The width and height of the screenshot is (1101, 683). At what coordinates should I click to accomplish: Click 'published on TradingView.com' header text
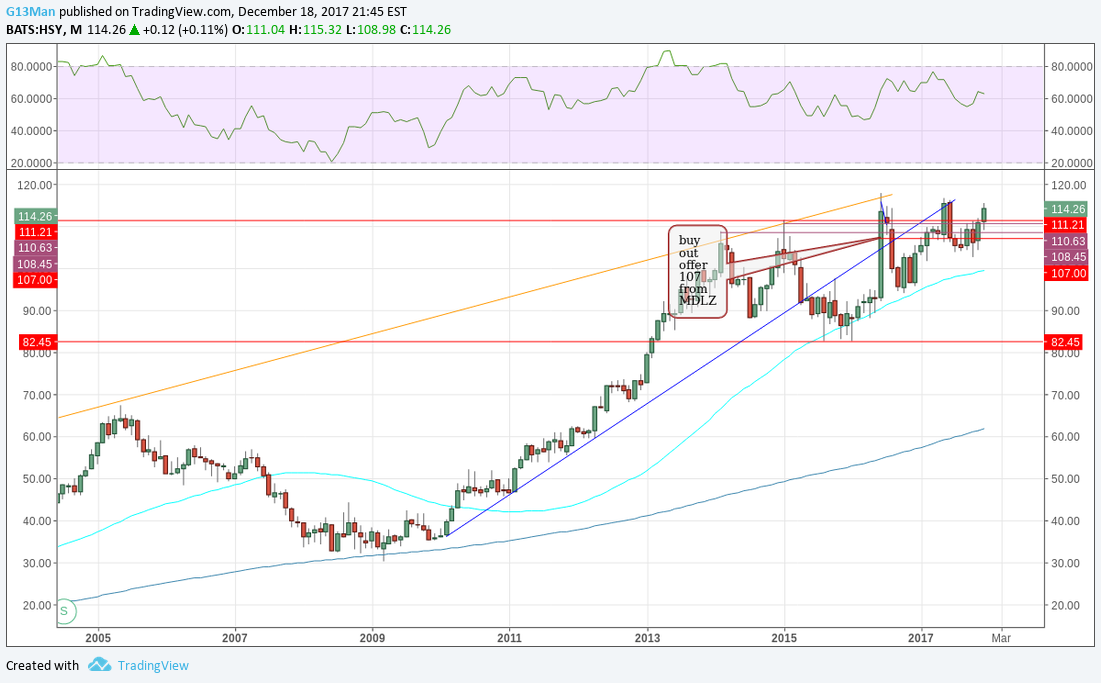click(x=145, y=11)
